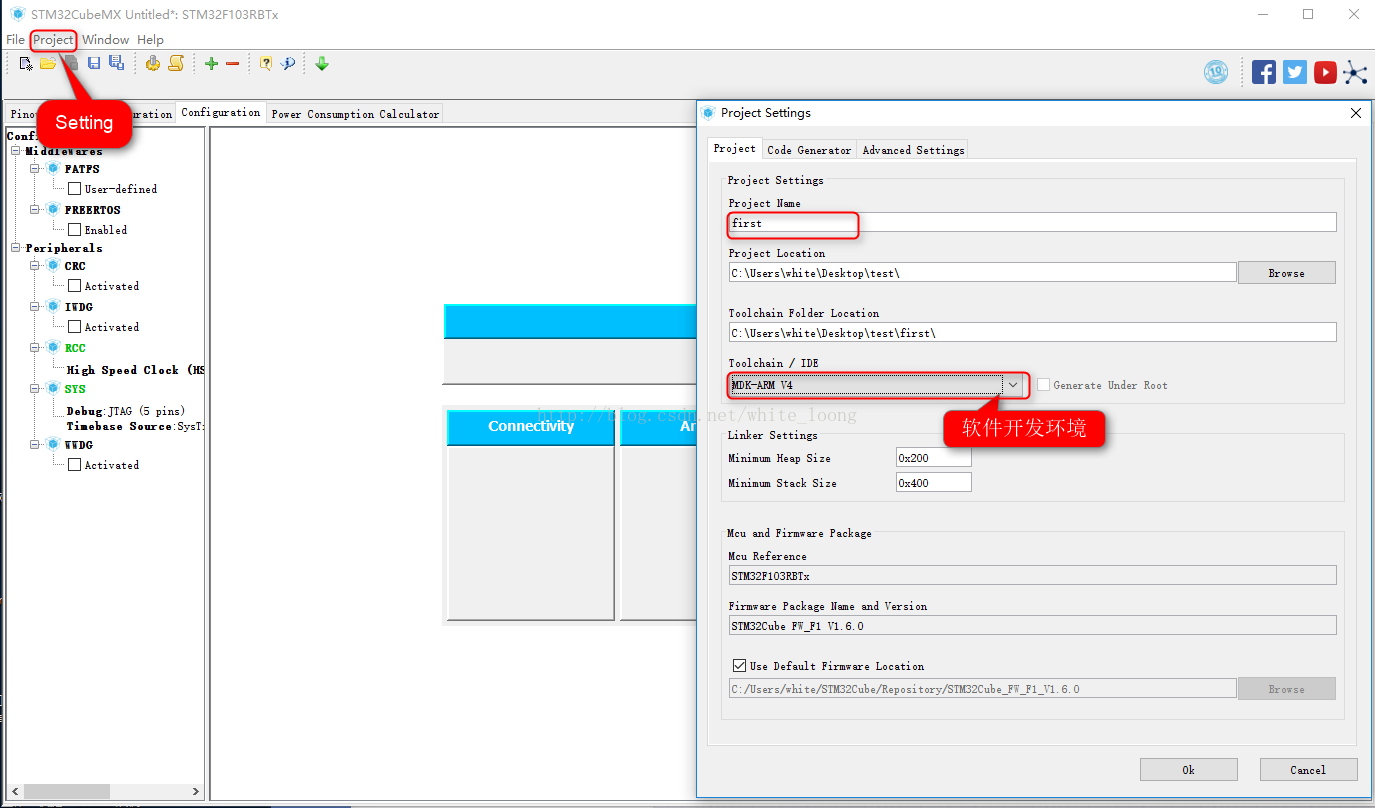Collapse the FATFS tree node
Viewport: 1375px width, 808px height.
click(x=34, y=168)
